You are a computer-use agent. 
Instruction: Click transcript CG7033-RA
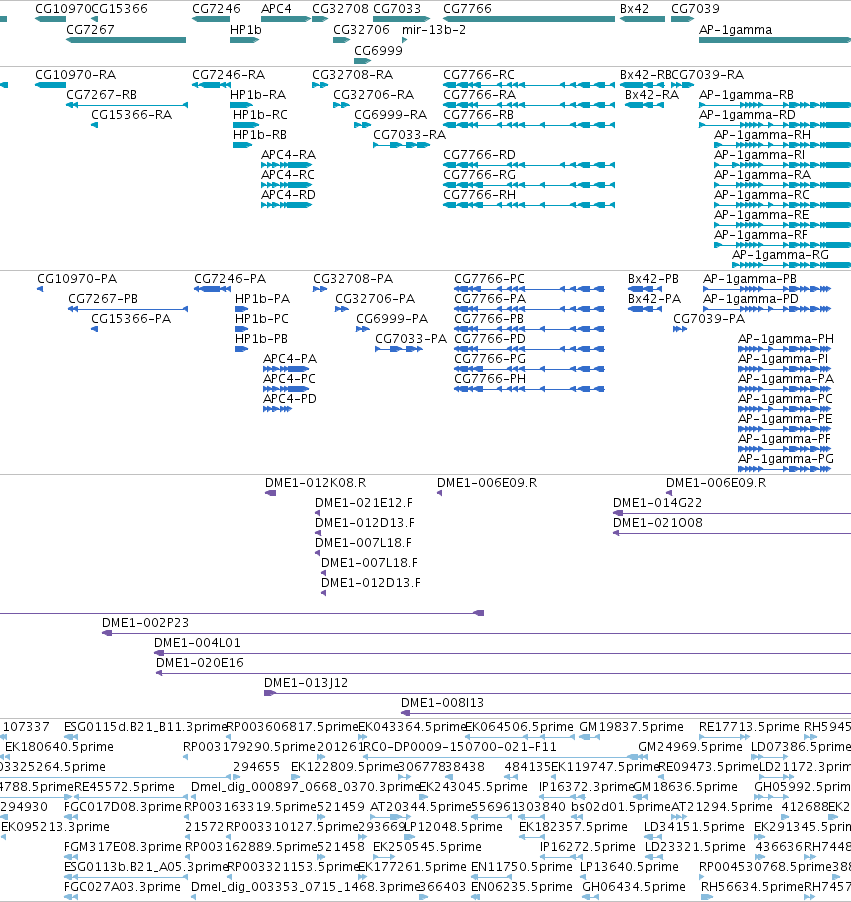410,135
